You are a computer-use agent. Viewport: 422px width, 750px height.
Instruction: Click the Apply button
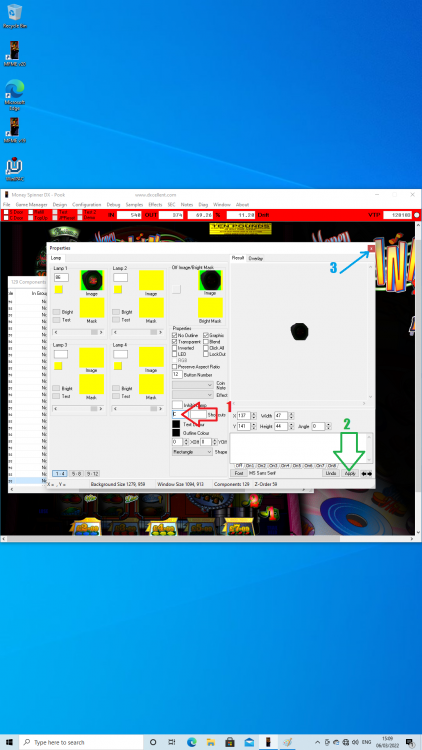(350, 473)
